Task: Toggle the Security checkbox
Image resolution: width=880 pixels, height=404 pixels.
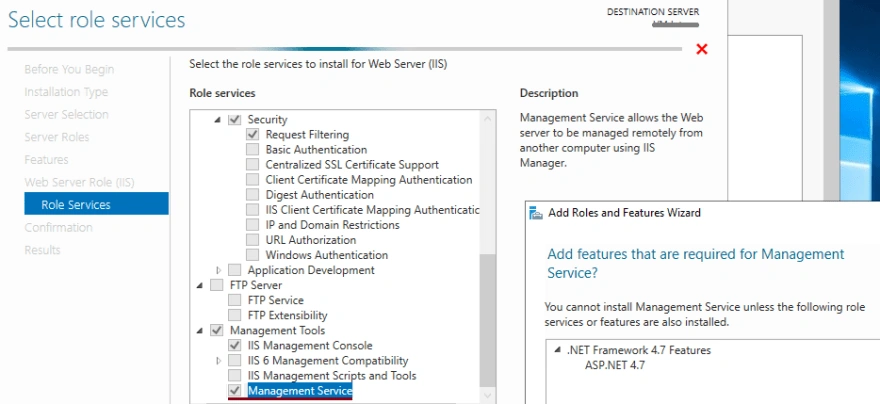Action: click(235, 120)
